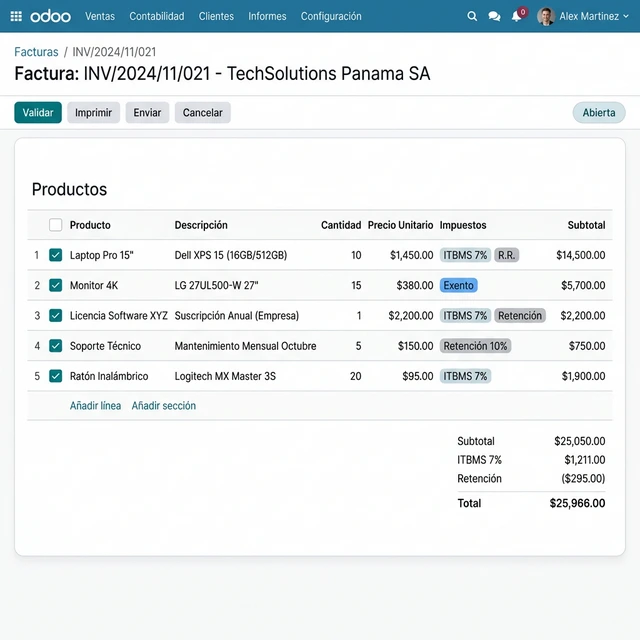The height and width of the screenshot is (640, 640).
Task: Click the Abierta status badge
Action: click(x=598, y=113)
